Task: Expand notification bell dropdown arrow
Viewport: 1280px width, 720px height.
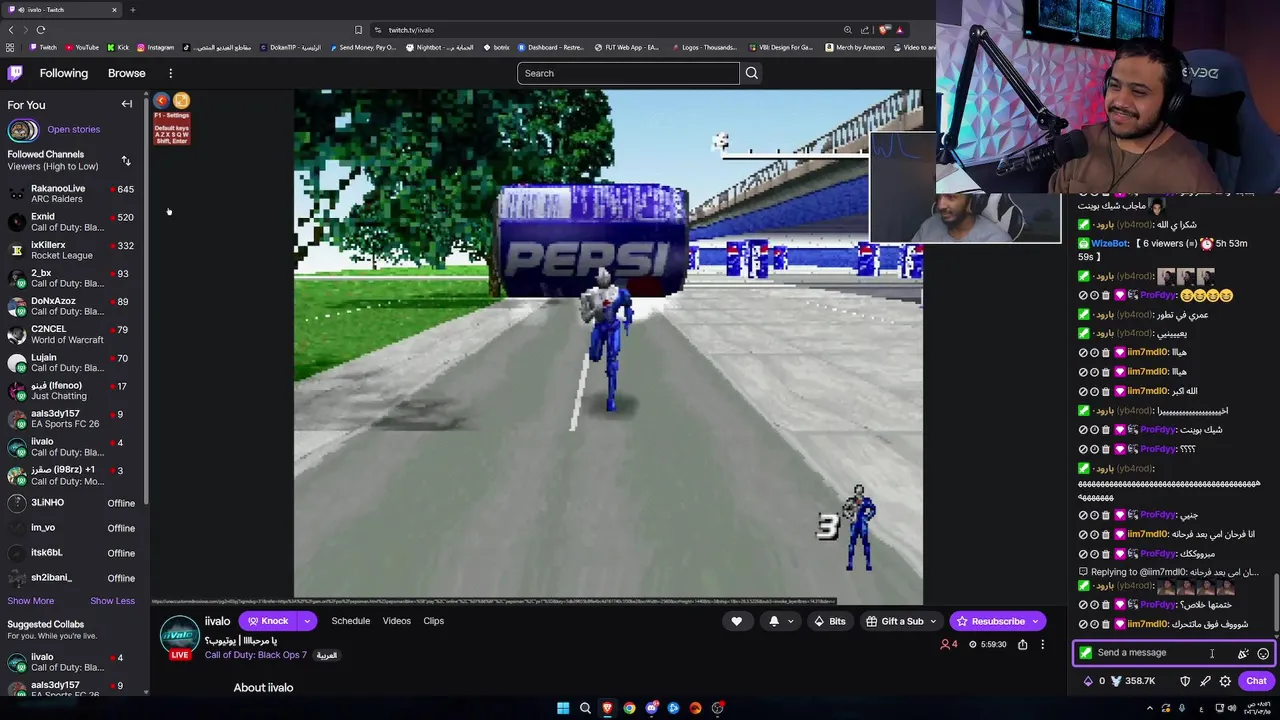Action: 790,621
